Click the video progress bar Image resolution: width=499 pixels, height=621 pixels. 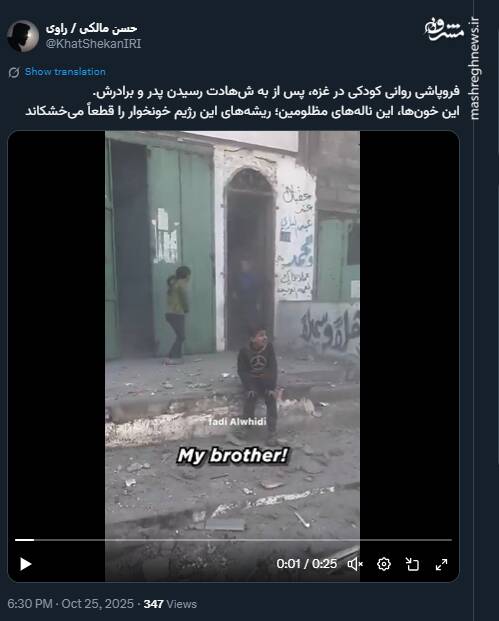point(233,540)
